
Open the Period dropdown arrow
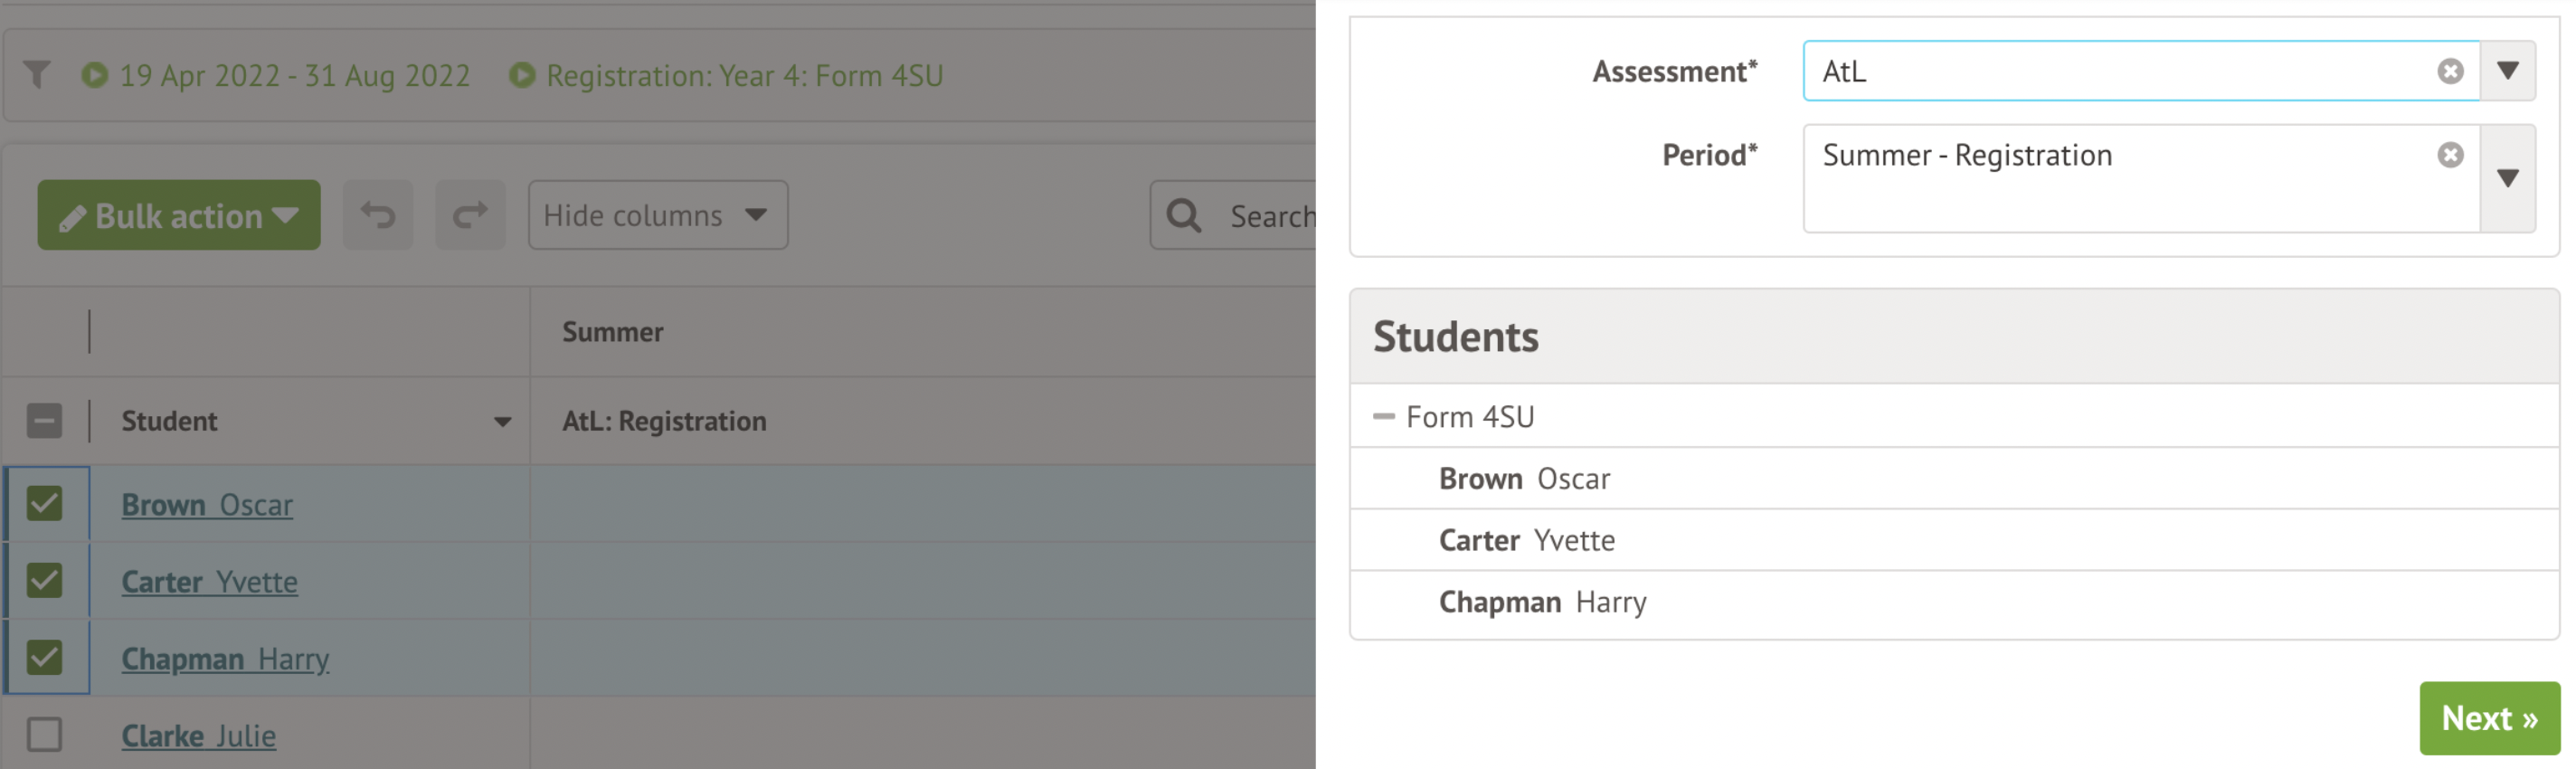click(2507, 179)
